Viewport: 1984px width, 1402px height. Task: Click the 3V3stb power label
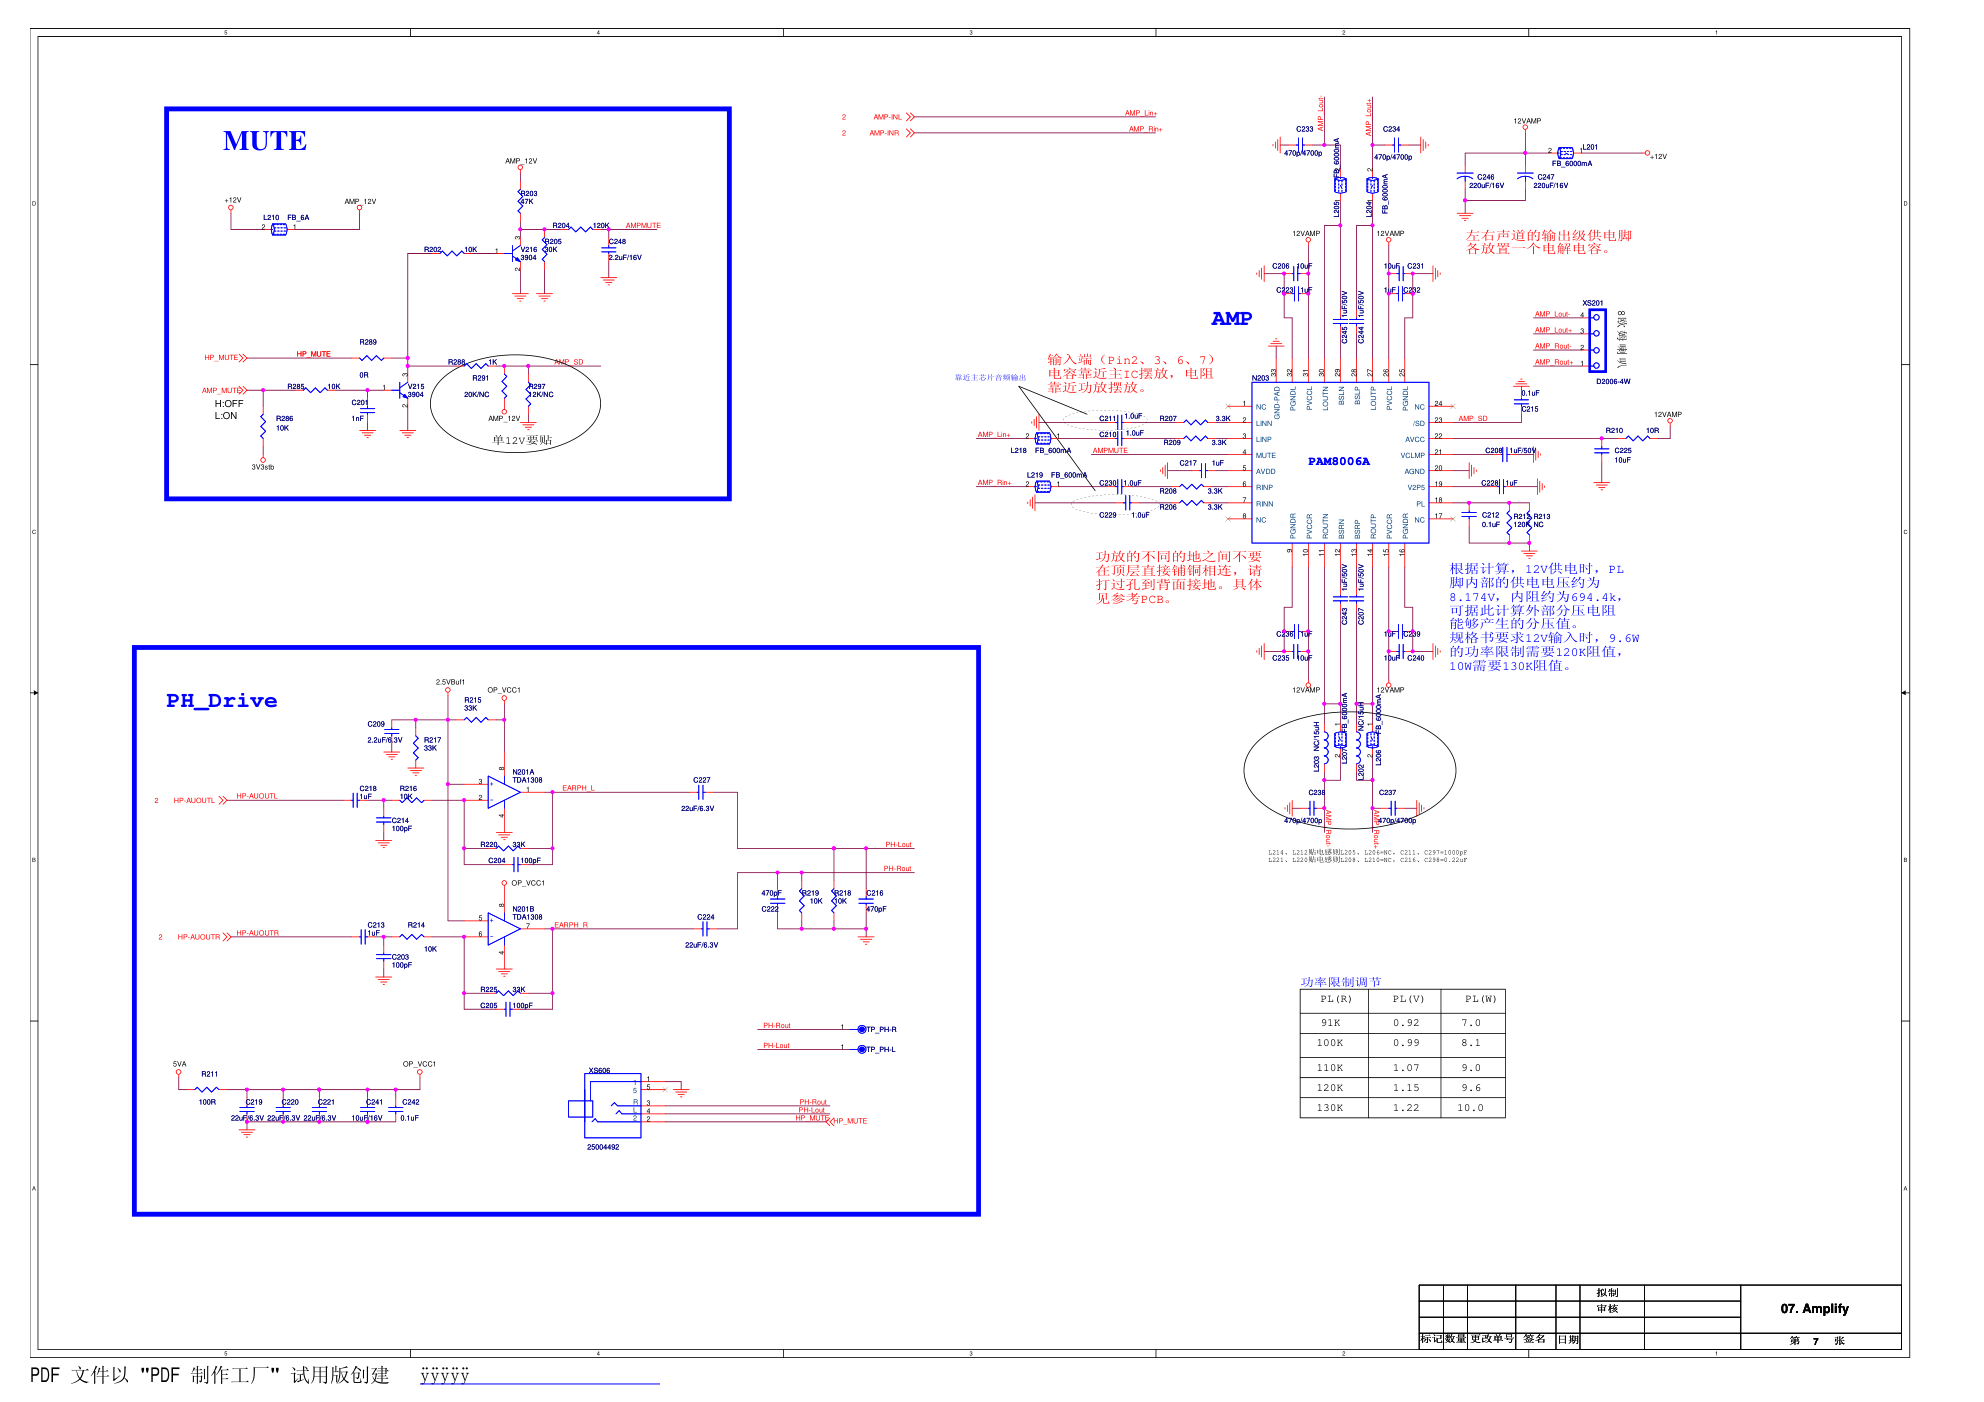coord(263,467)
